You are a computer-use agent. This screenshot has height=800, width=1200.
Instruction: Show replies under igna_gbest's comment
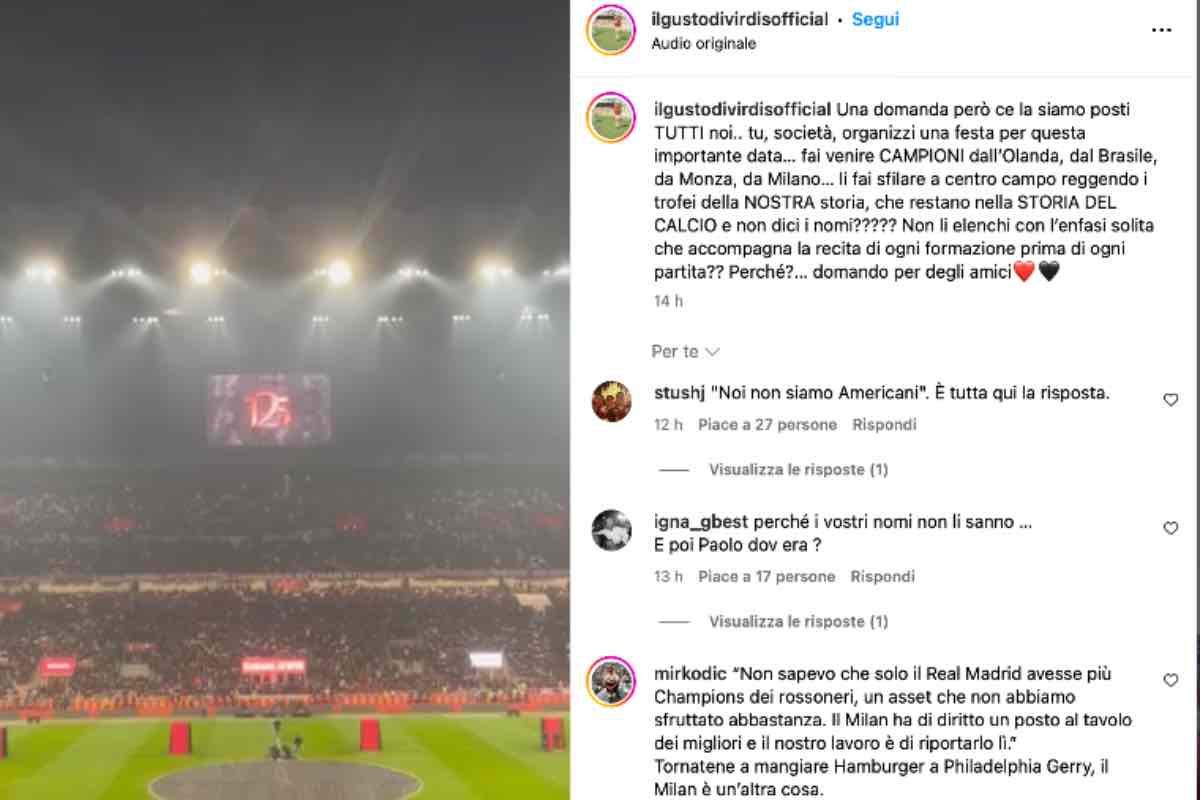click(798, 621)
